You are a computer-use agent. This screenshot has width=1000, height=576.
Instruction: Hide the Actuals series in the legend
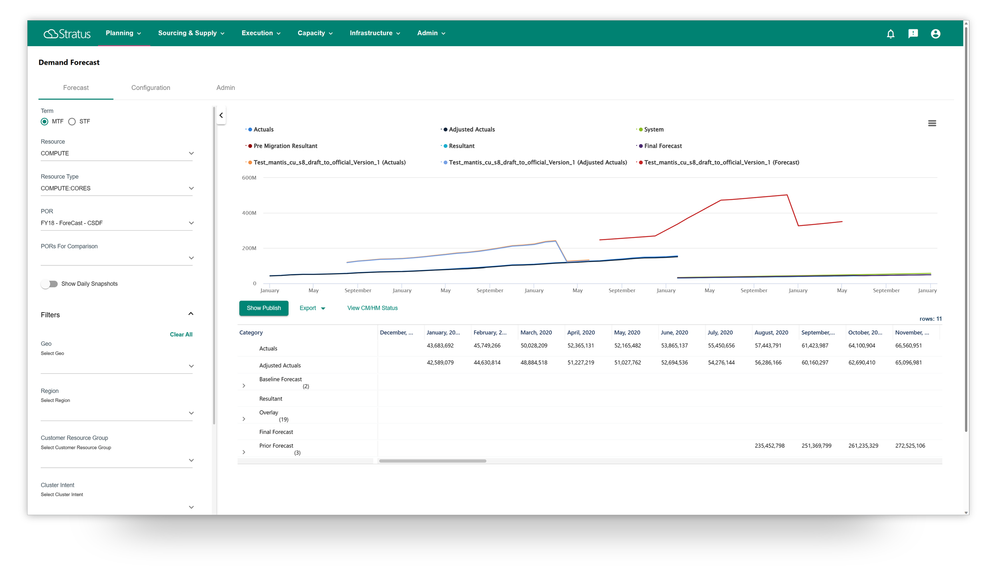259,129
